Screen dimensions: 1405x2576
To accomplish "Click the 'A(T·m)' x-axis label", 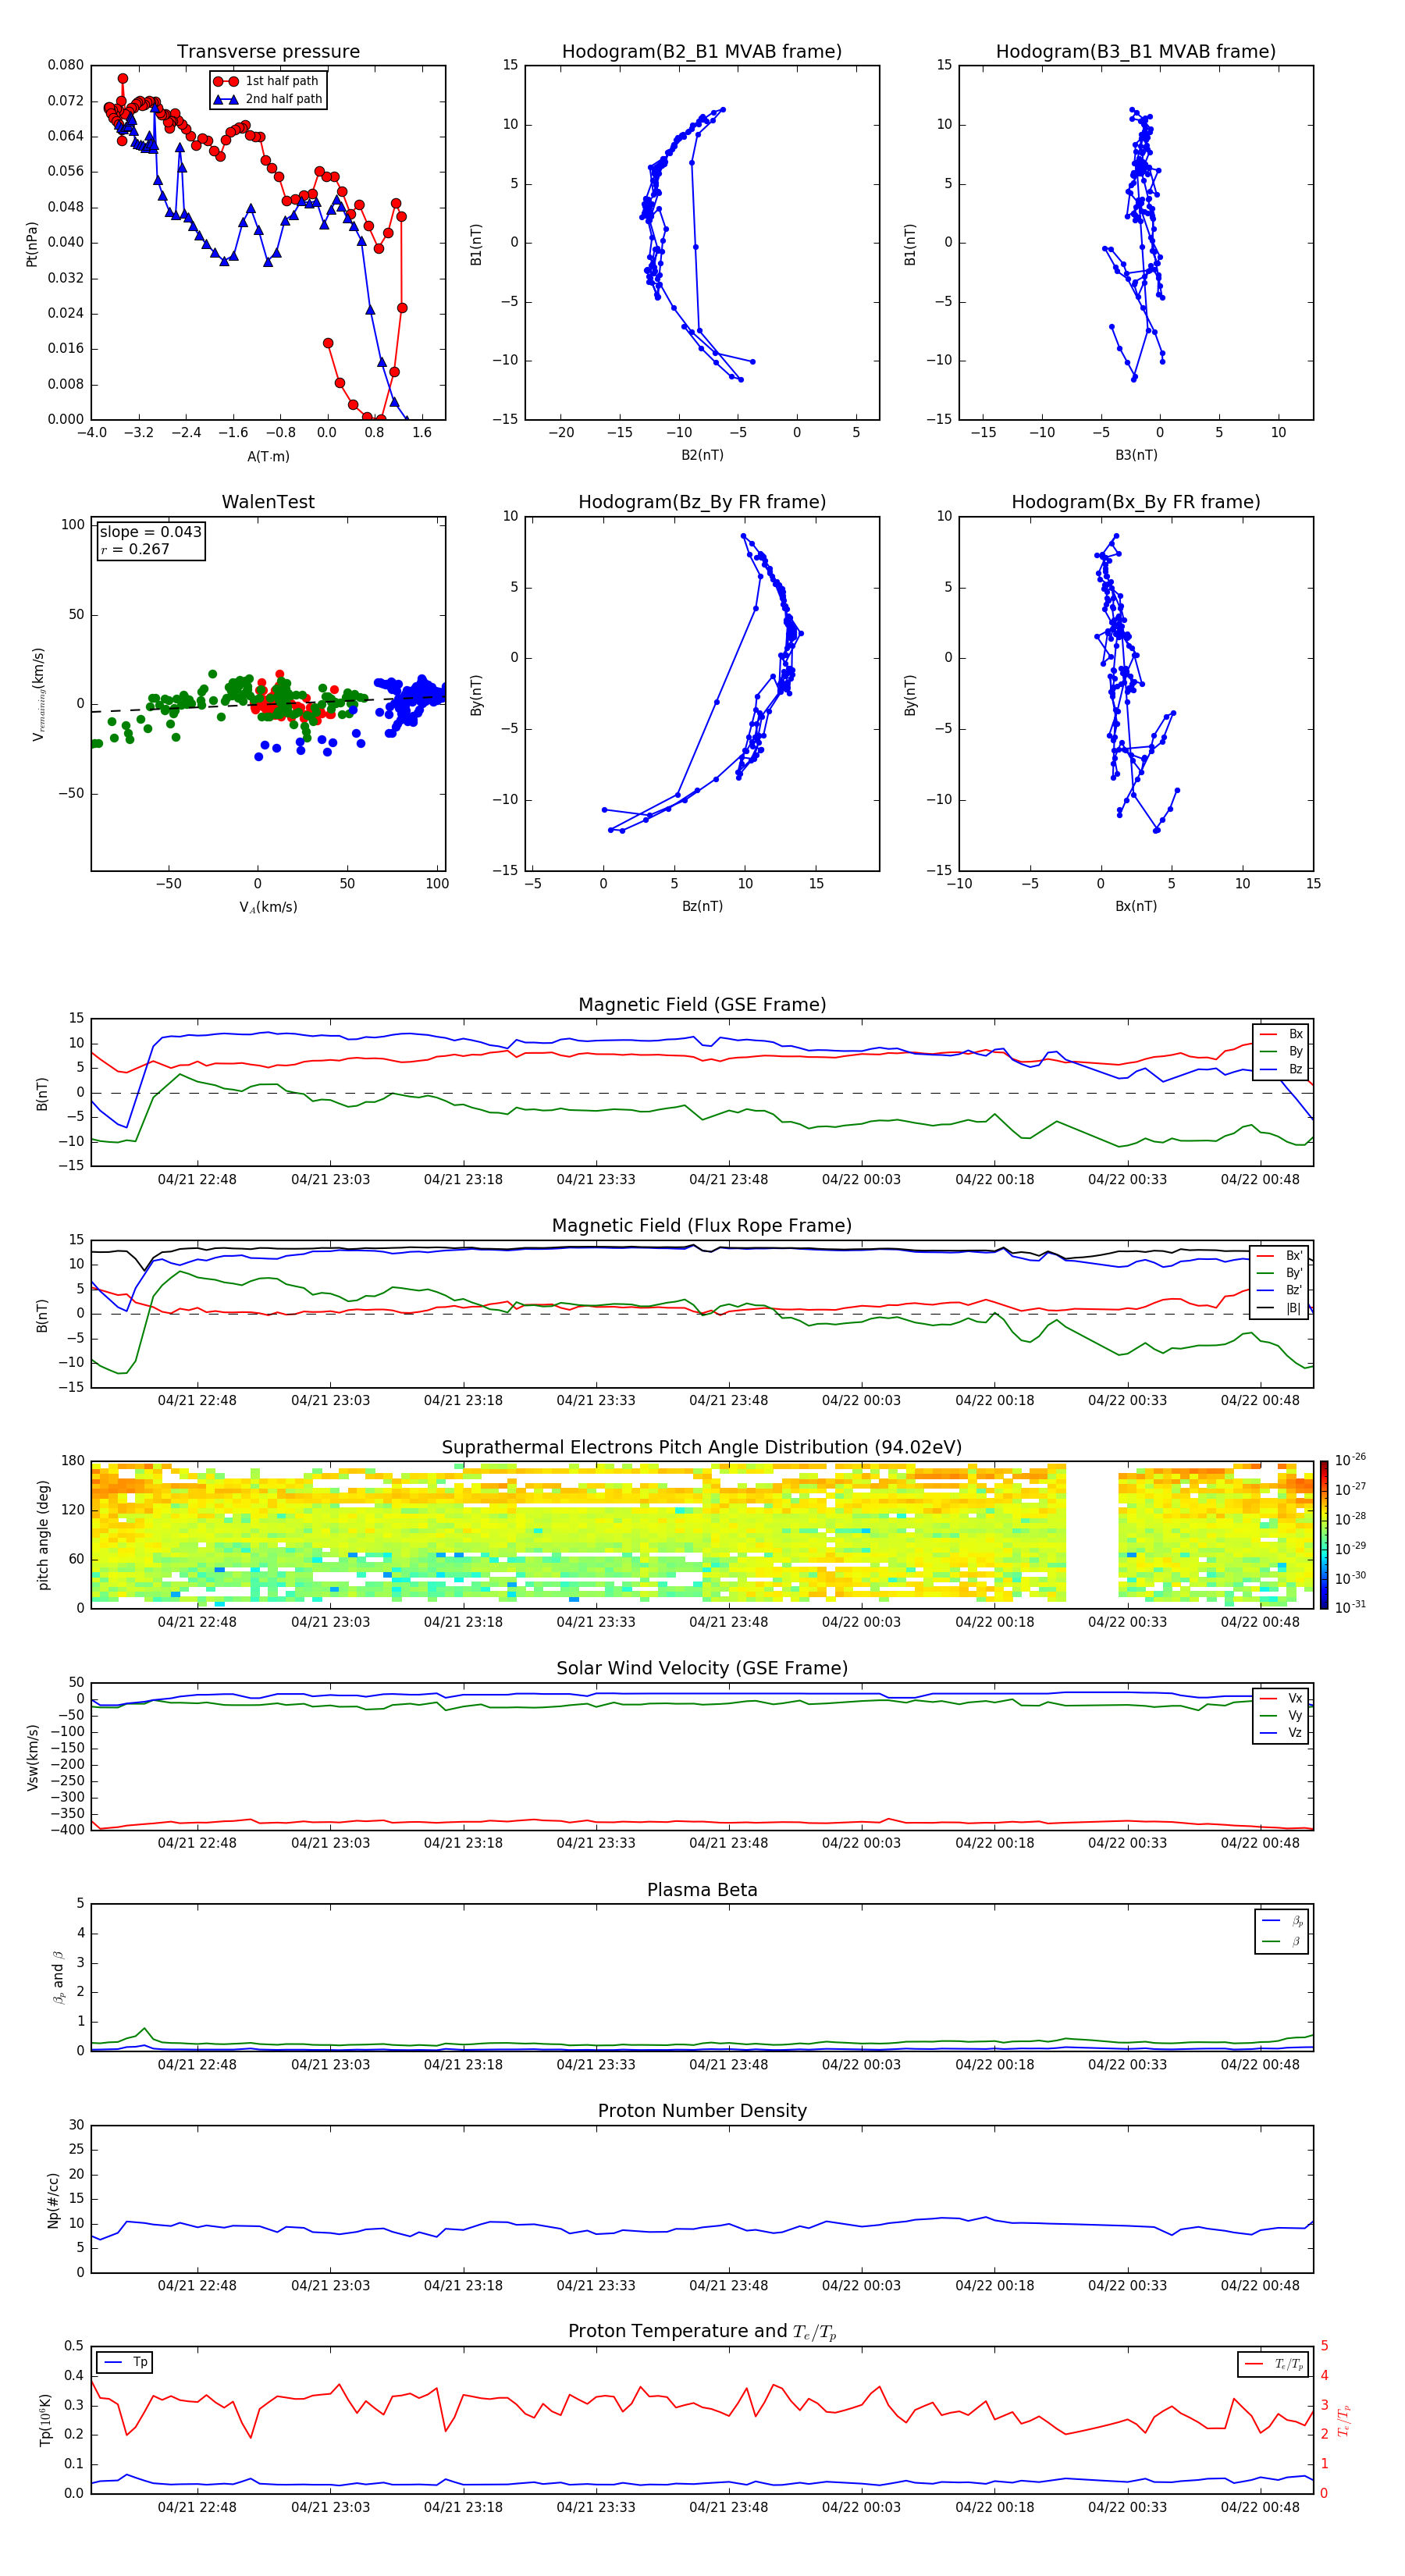I will pos(268,456).
